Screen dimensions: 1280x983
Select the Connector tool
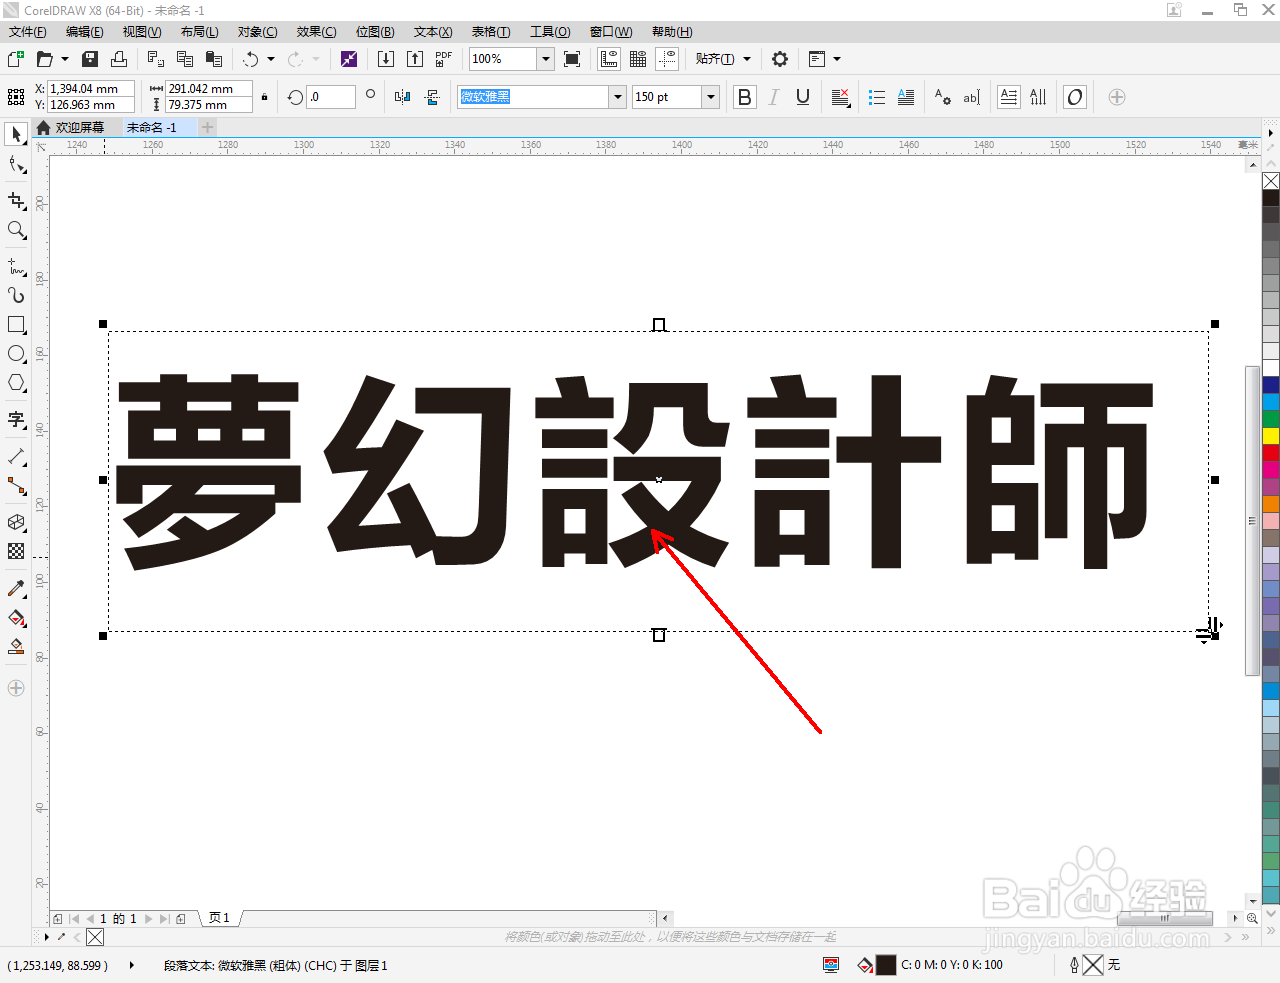(x=16, y=486)
